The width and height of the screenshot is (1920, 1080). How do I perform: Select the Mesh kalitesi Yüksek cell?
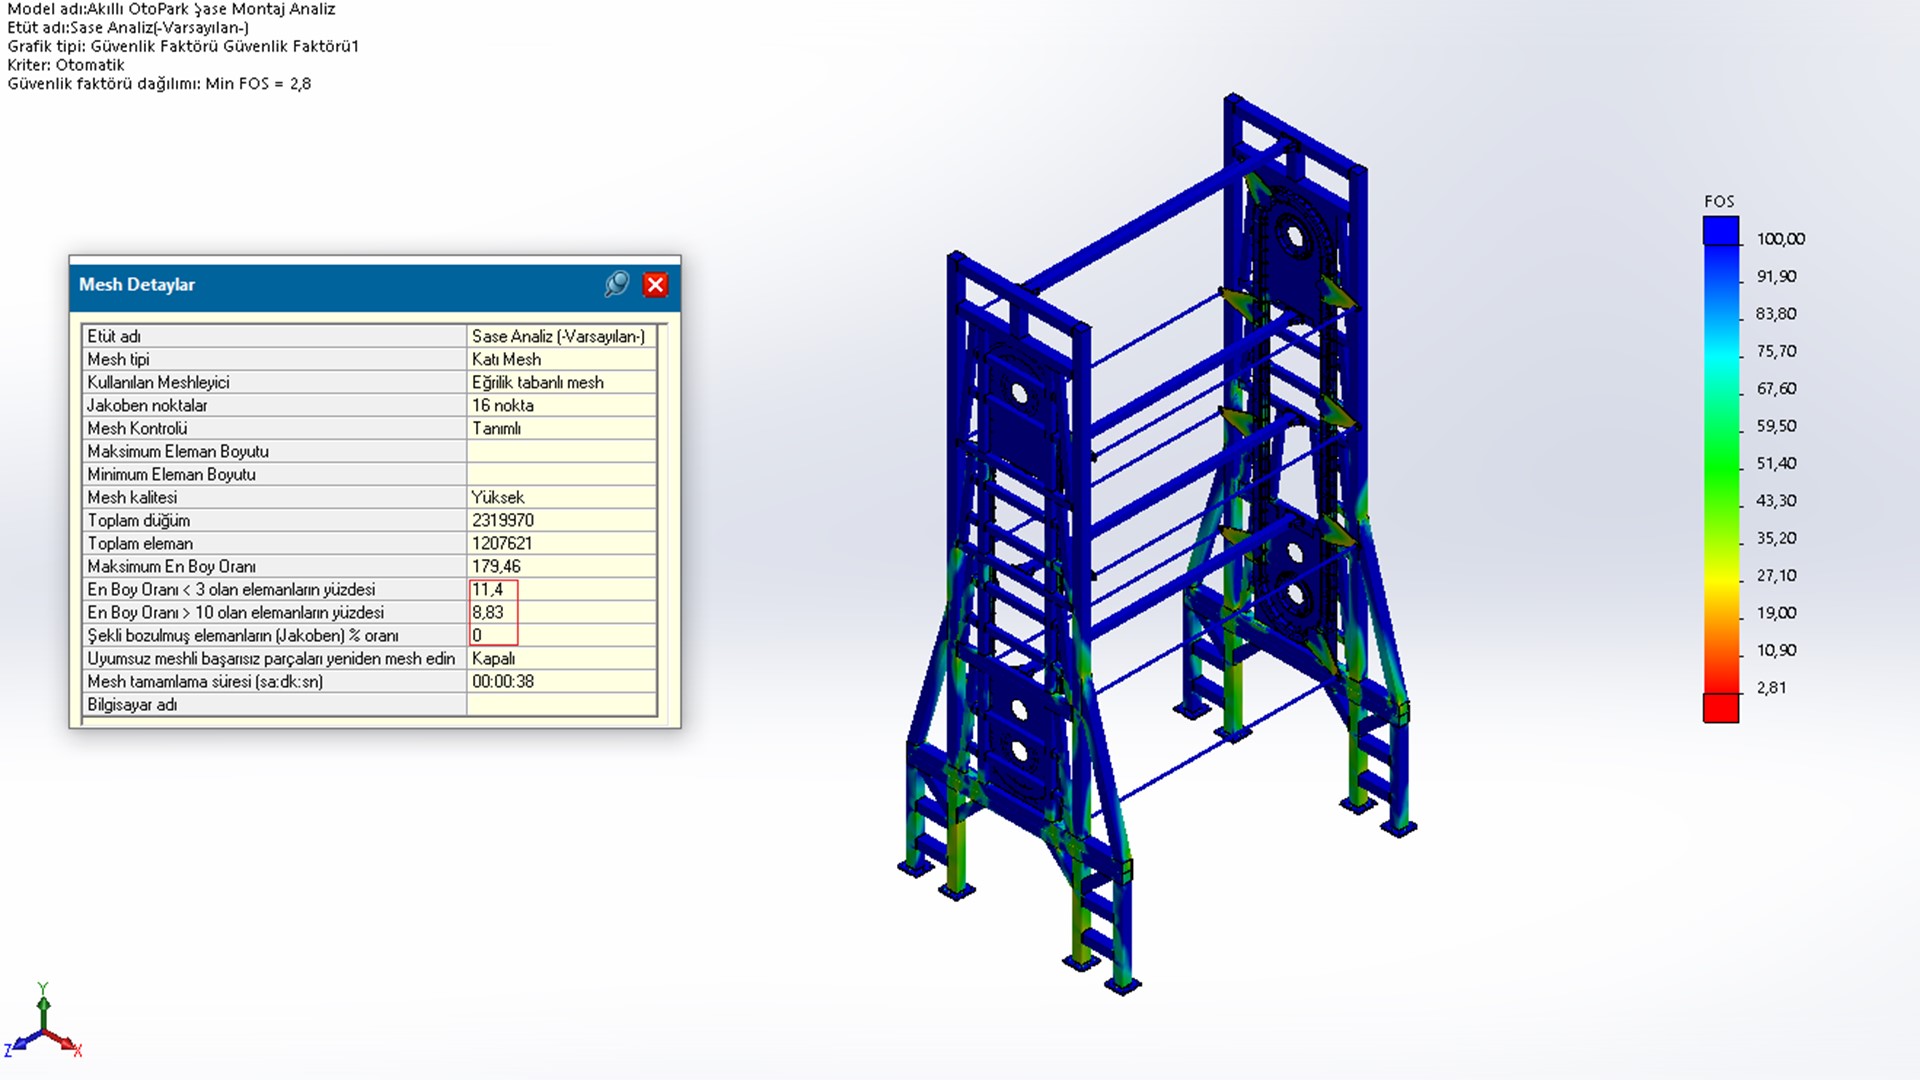pyautogui.click(x=498, y=498)
